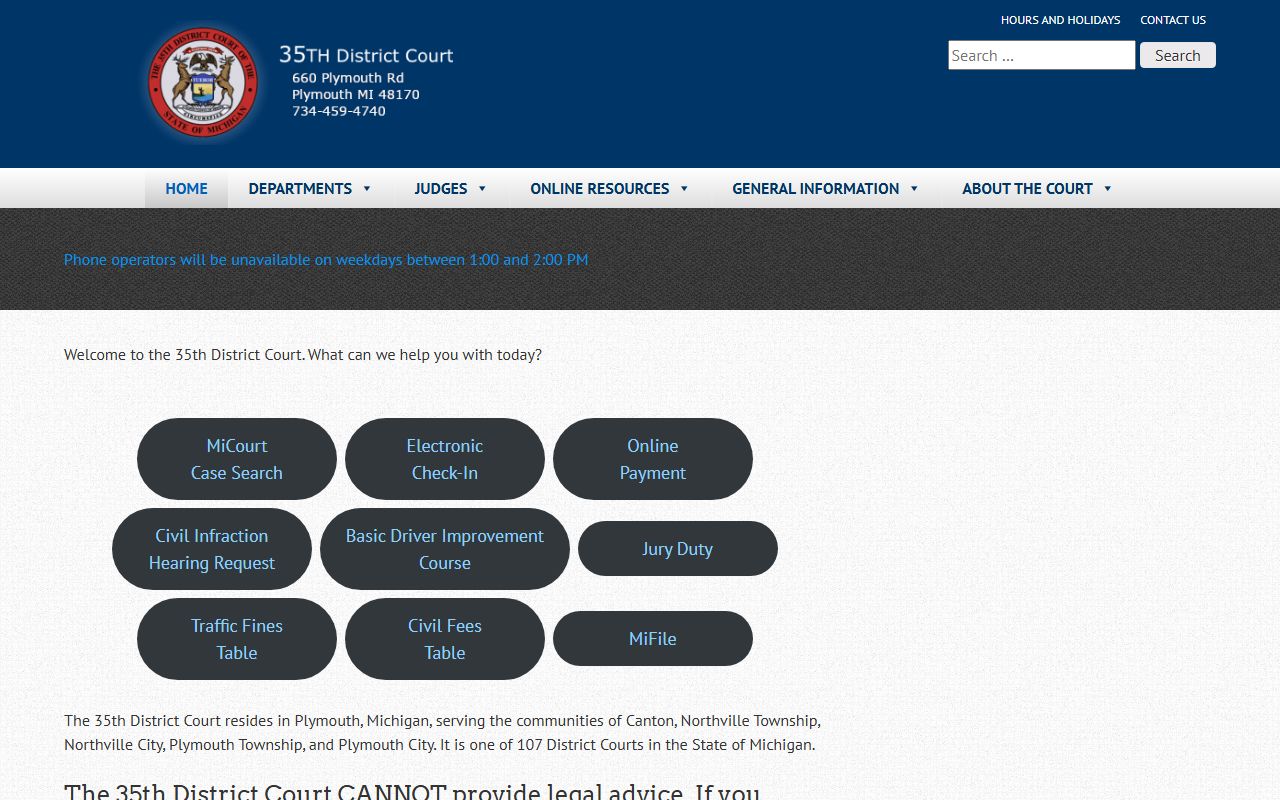Open Electronic Check-In
This screenshot has width=1280, height=800.
(445, 459)
